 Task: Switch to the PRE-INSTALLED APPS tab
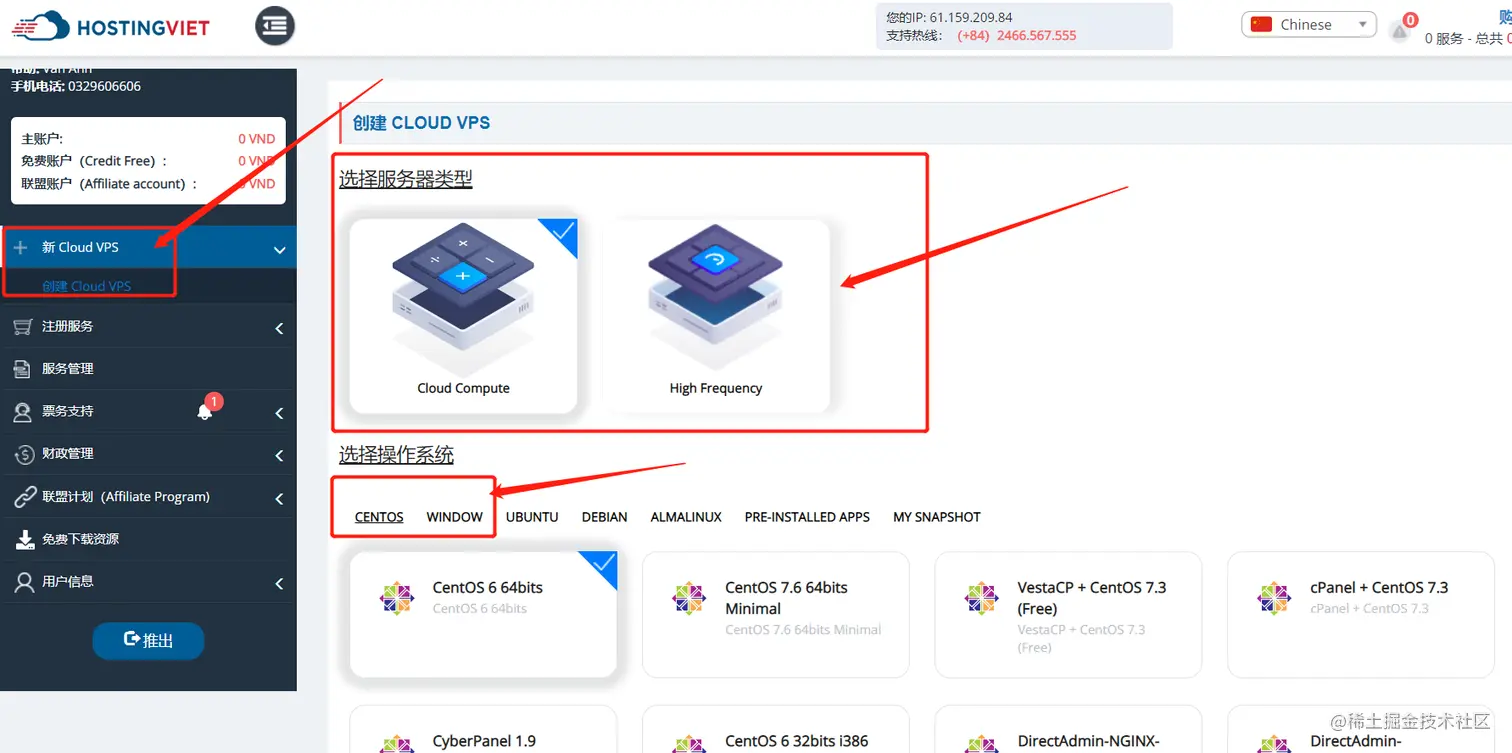point(807,517)
